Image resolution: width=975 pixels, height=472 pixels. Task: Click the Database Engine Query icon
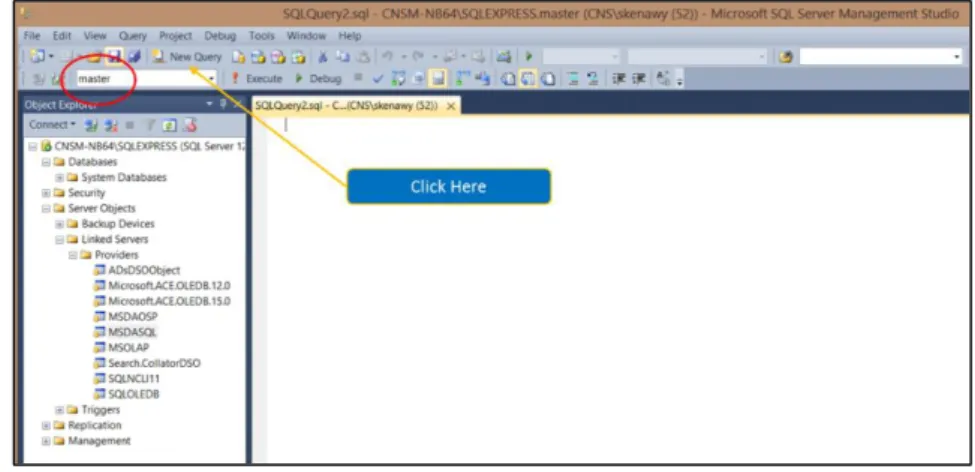point(239,57)
